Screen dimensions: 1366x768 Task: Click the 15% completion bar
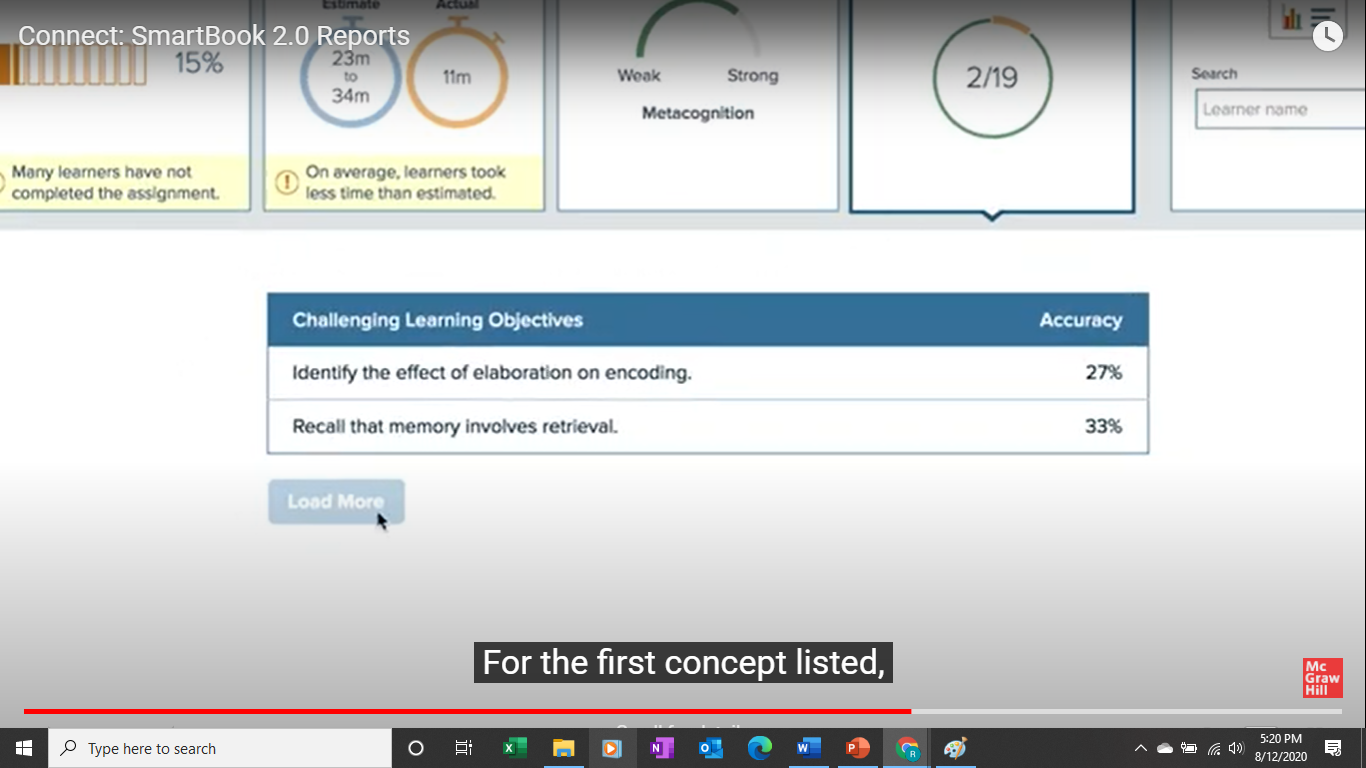73,65
